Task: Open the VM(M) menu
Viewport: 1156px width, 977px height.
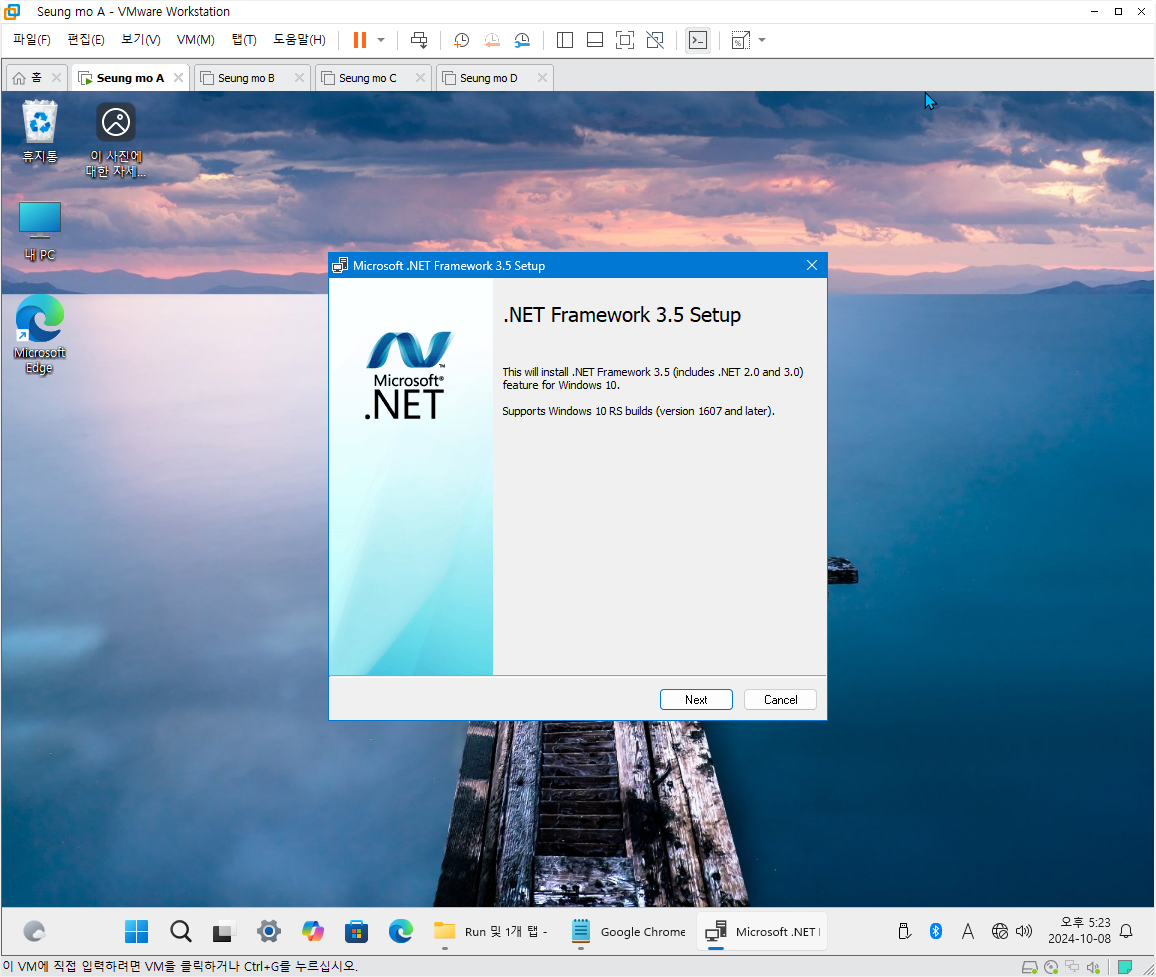Action: click(195, 40)
